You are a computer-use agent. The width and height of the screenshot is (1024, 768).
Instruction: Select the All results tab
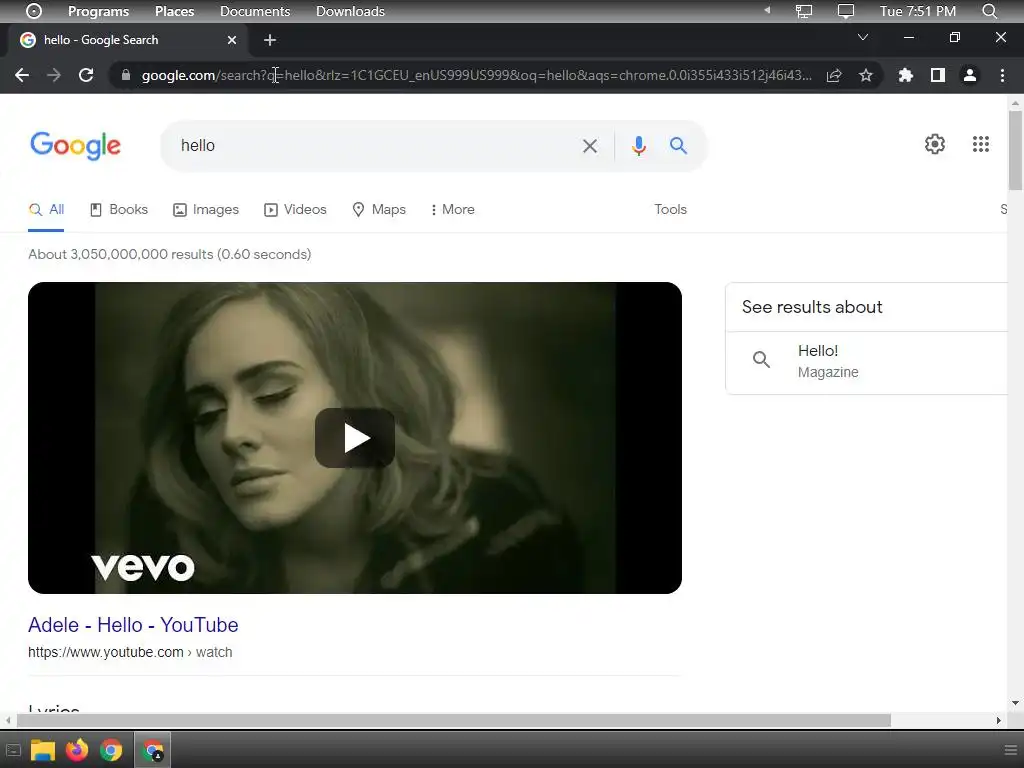[46, 210]
